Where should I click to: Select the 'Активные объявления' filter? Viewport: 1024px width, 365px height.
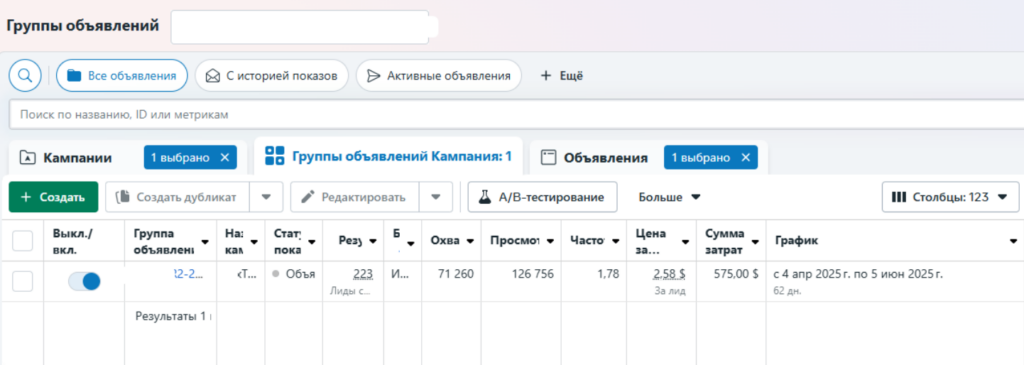coord(438,76)
